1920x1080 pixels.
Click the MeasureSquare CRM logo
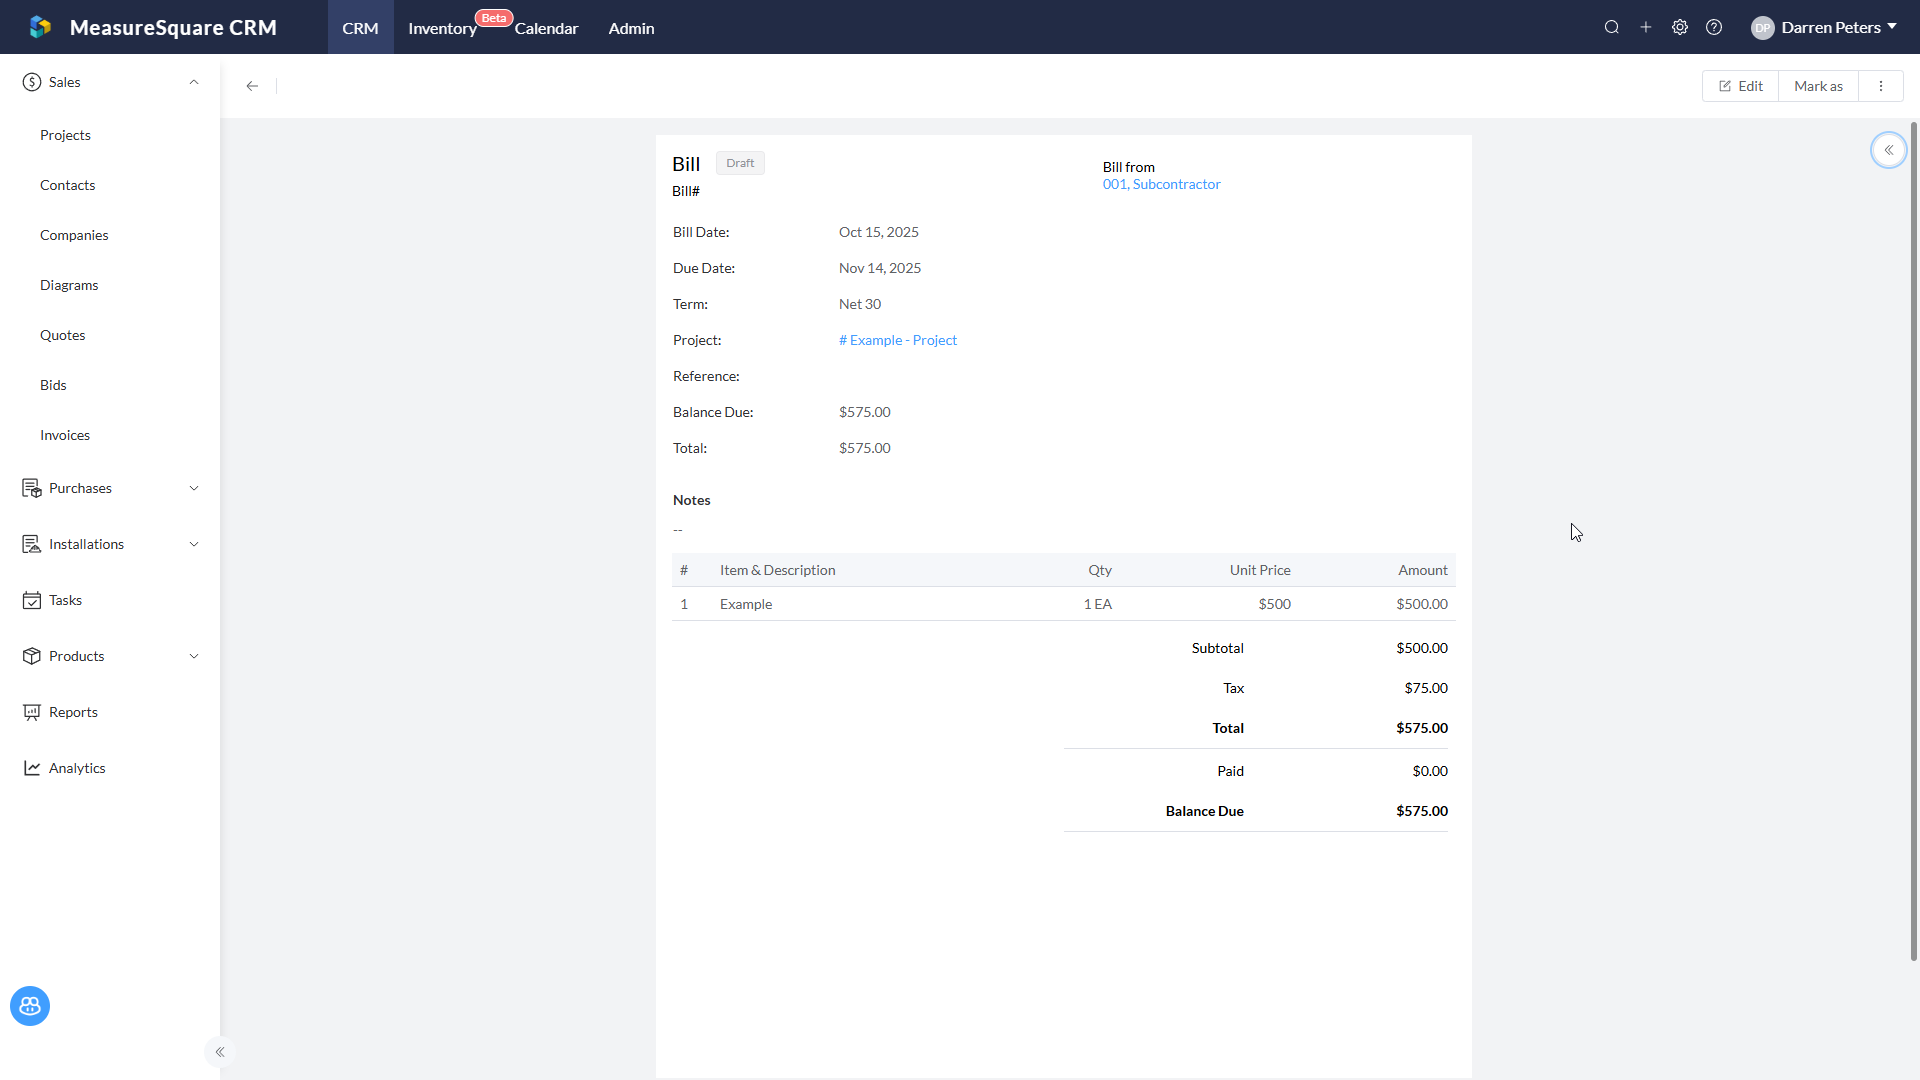(40, 27)
